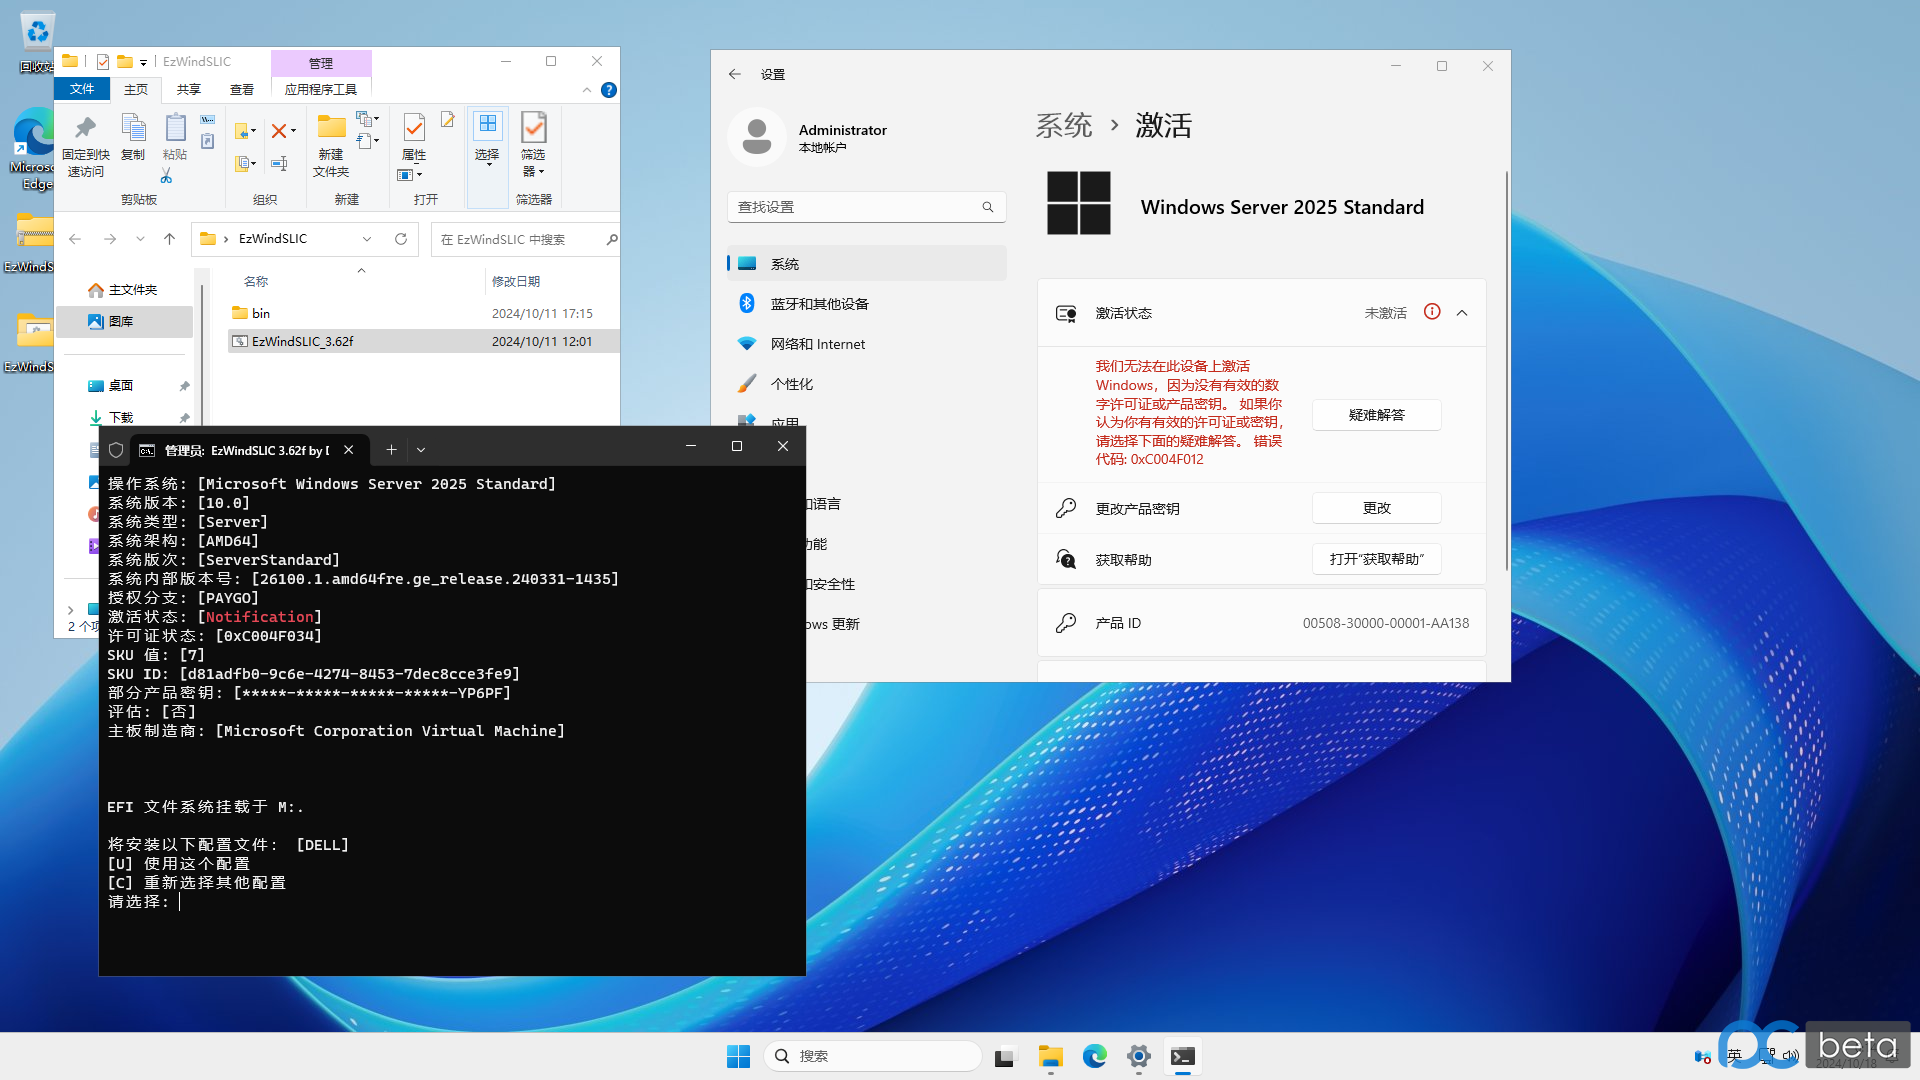Go back in the Settings window

coord(735,74)
